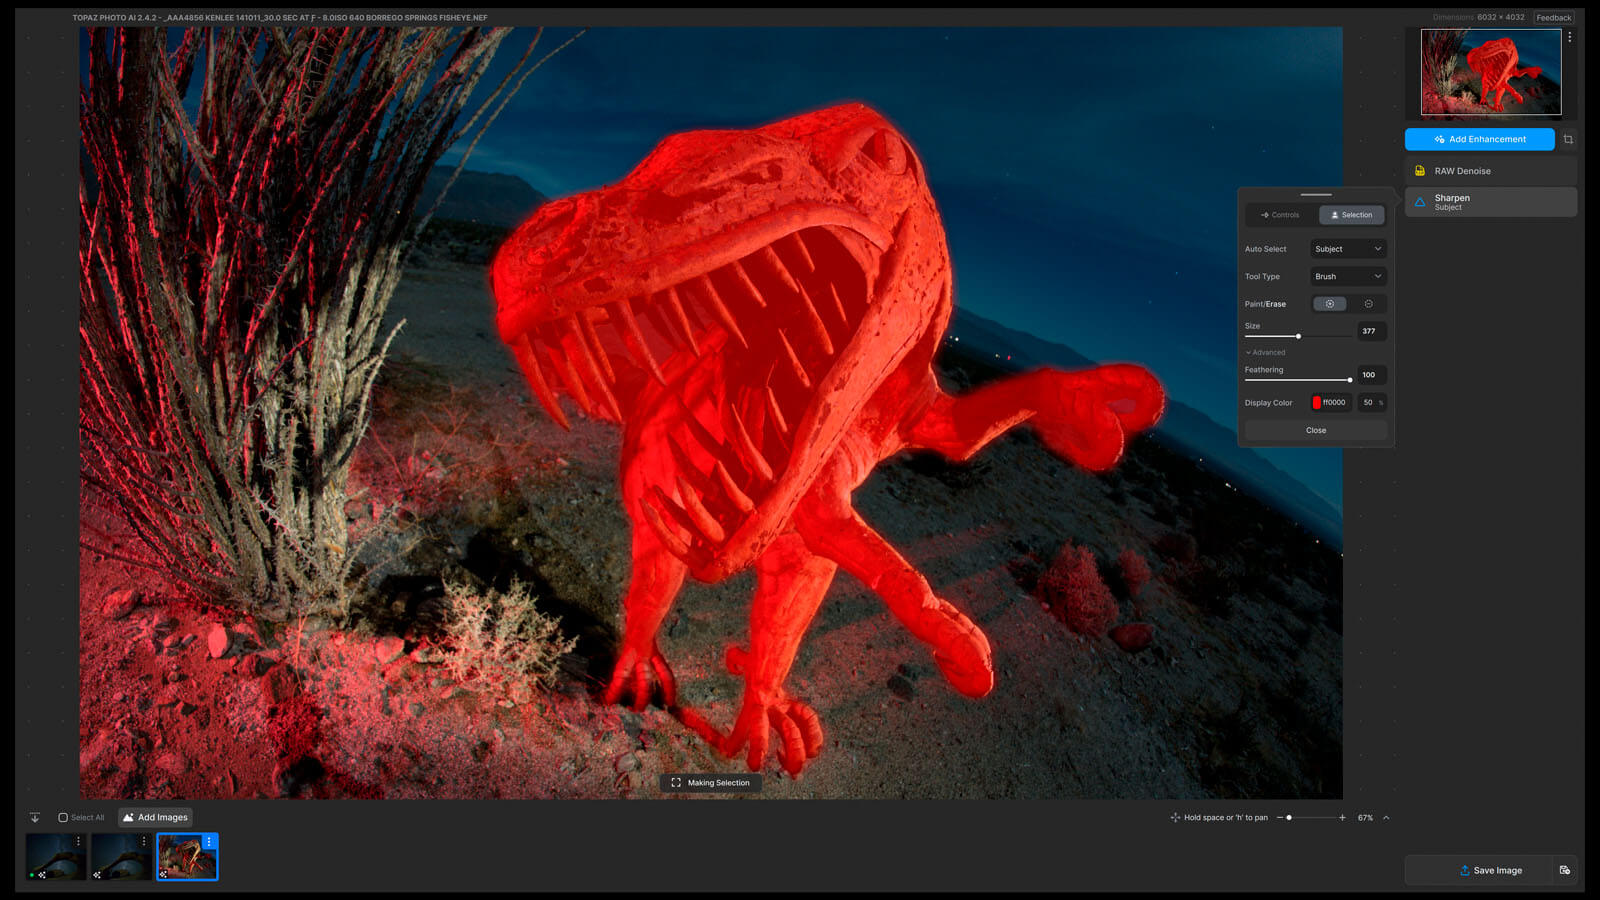Open the selected dinosaur thumbnail's three-dot menu
This screenshot has height=900, width=1600.
pos(209,842)
